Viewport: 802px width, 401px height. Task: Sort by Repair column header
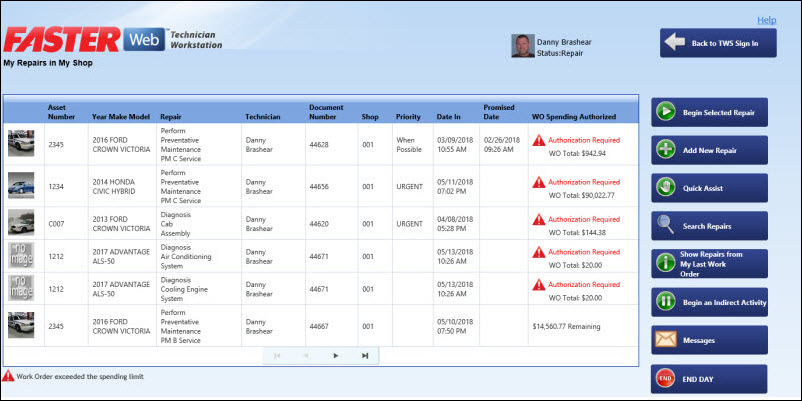[x=170, y=117]
